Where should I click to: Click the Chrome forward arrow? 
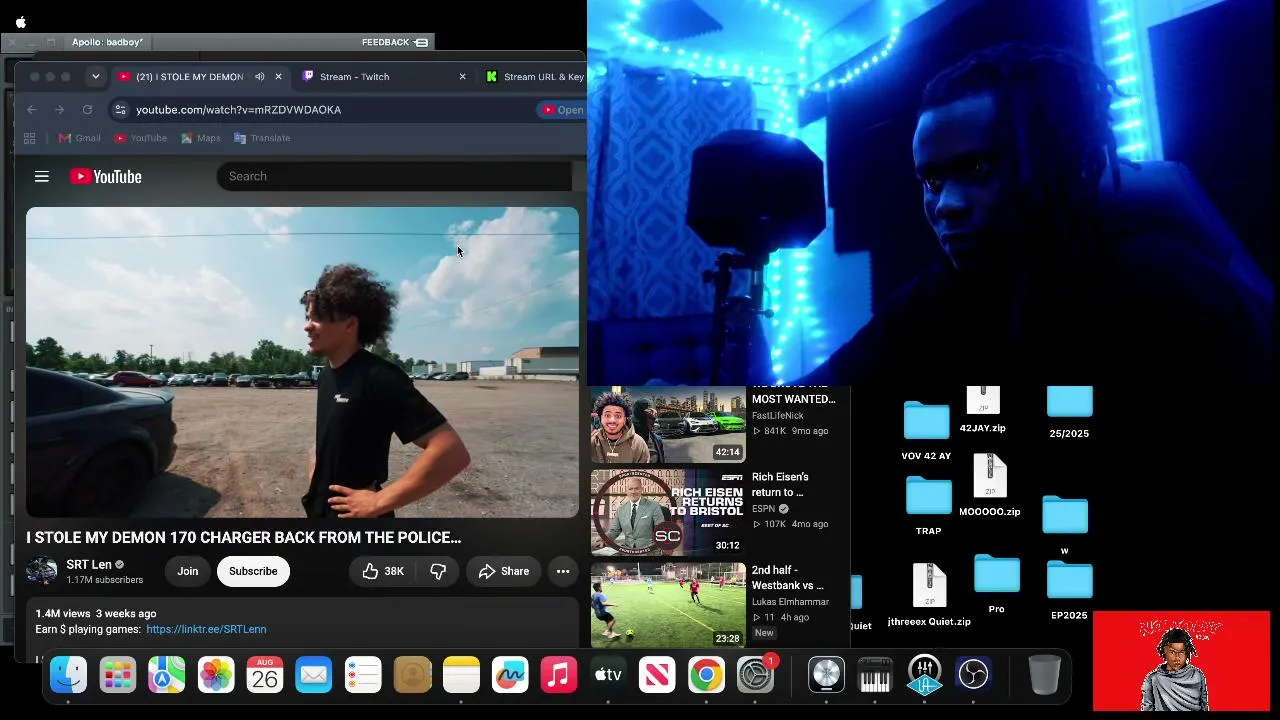click(x=59, y=110)
